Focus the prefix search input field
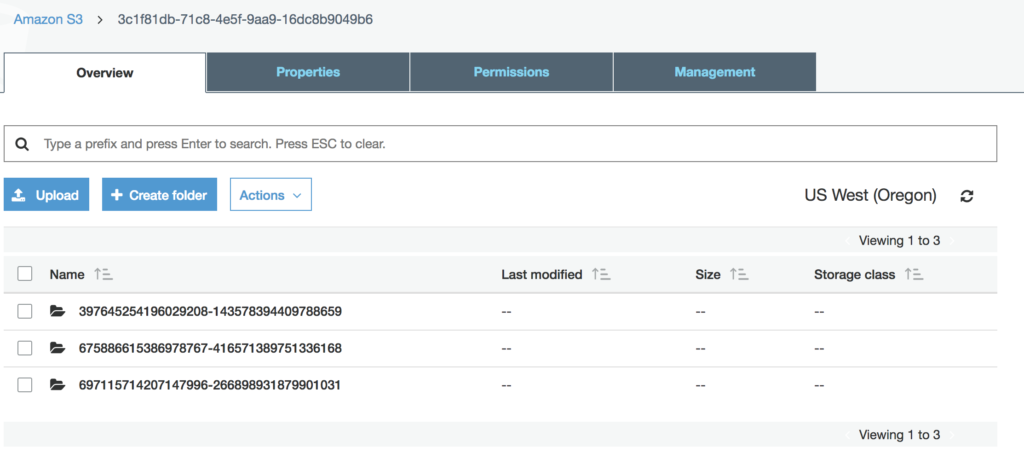The image size is (1024, 465). (x=510, y=144)
